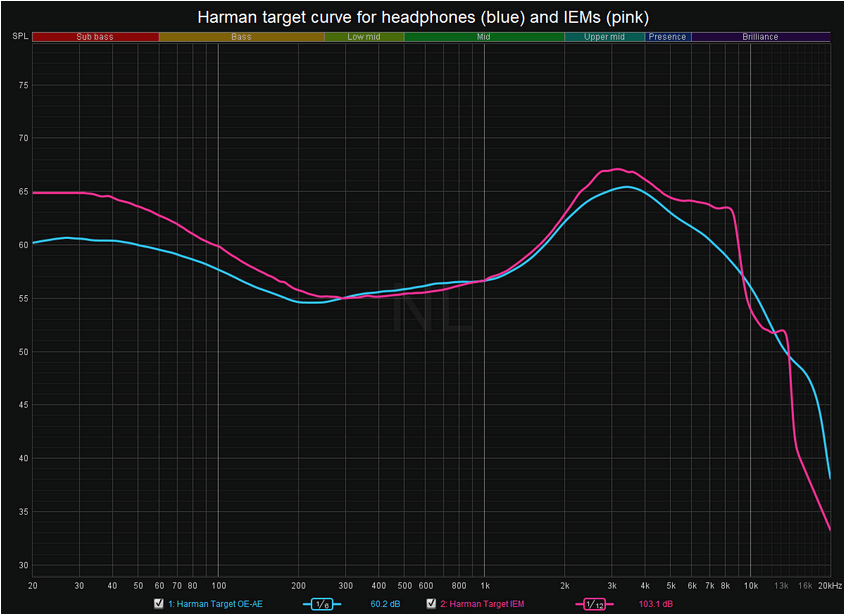Click the 1k frequency axis label

pyautogui.click(x=485, y=585)
